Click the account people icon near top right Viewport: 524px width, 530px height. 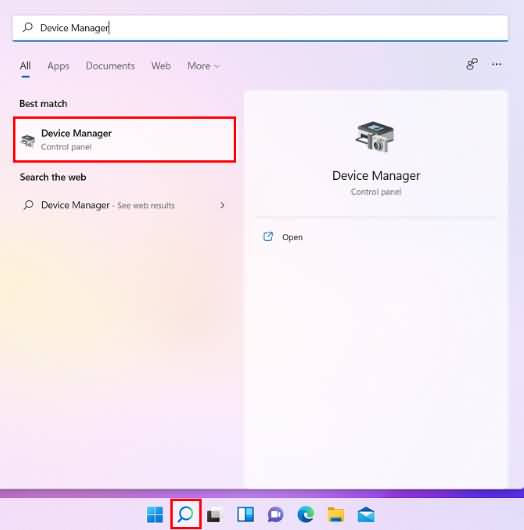(472, 64)
